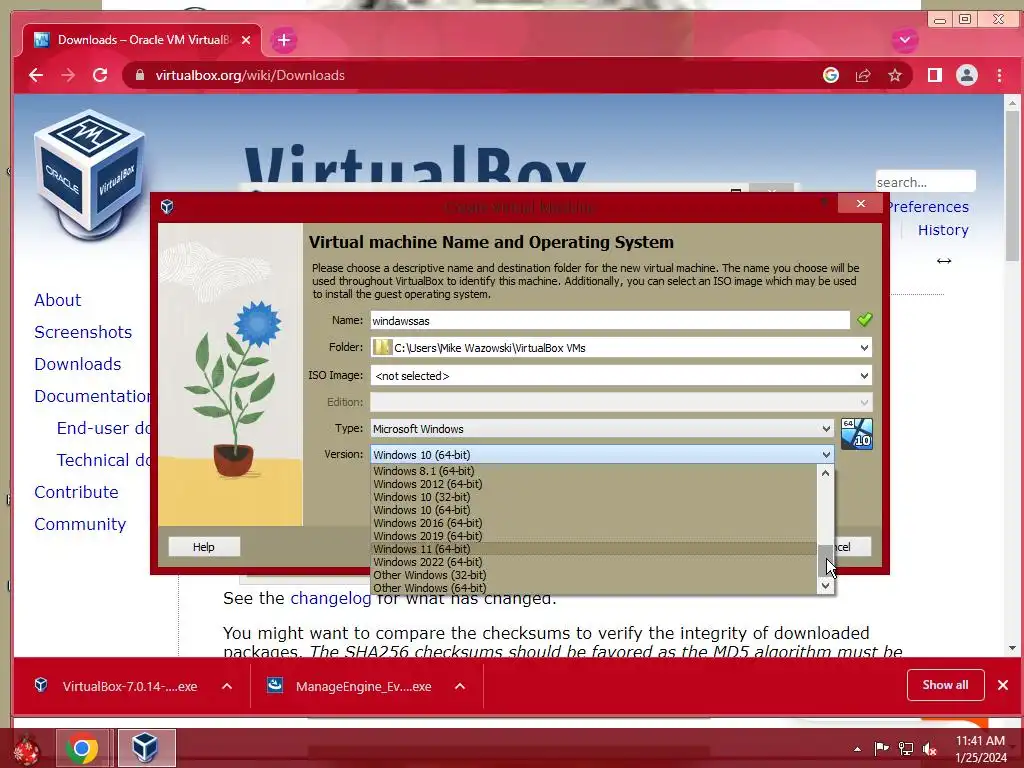Image resolution: width=1024 pixels, height=768 pixels.
Task: Expand options for VirtualBox-7.0.14 download
Action: tap(227, 686)
